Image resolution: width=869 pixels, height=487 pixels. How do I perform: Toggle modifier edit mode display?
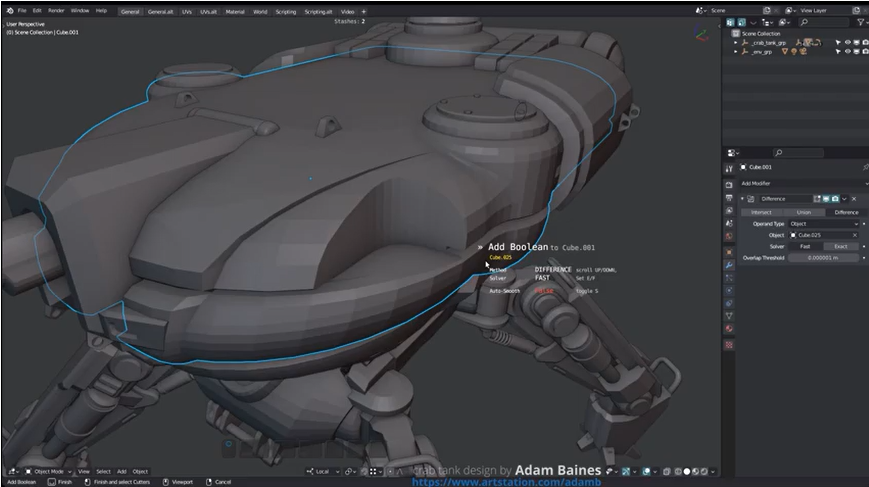click(817, 199)
